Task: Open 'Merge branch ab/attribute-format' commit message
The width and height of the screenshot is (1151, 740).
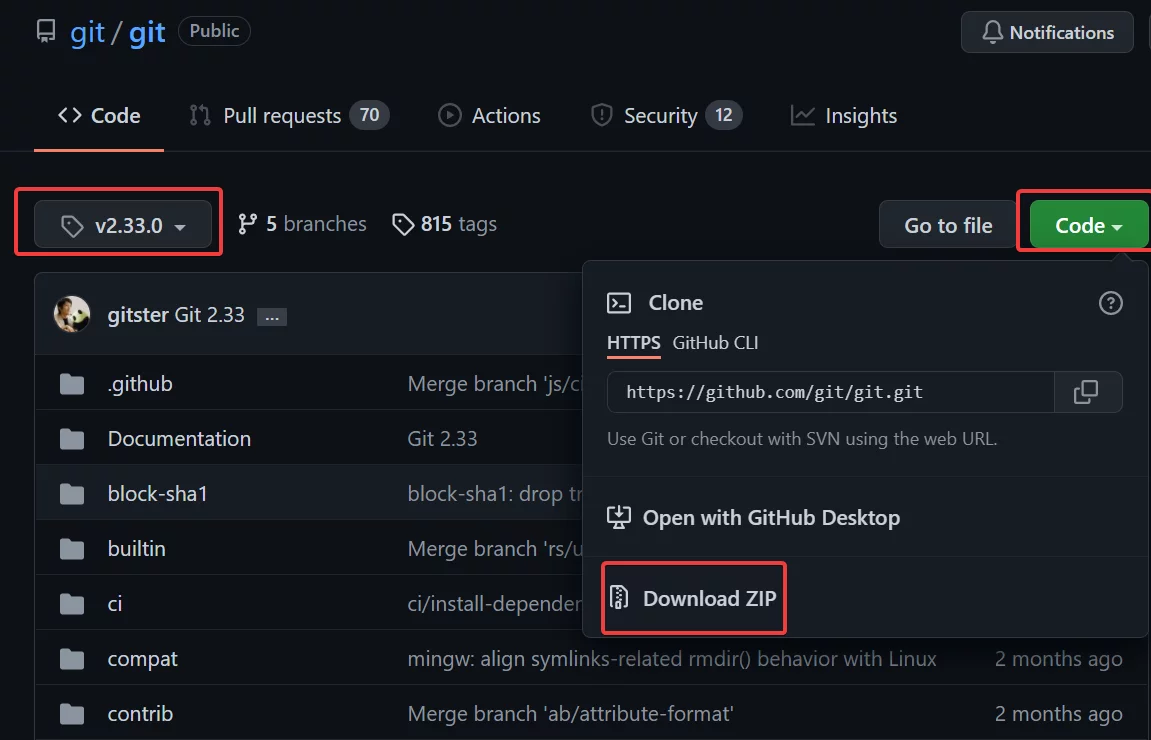Action: tap(570, 714)
